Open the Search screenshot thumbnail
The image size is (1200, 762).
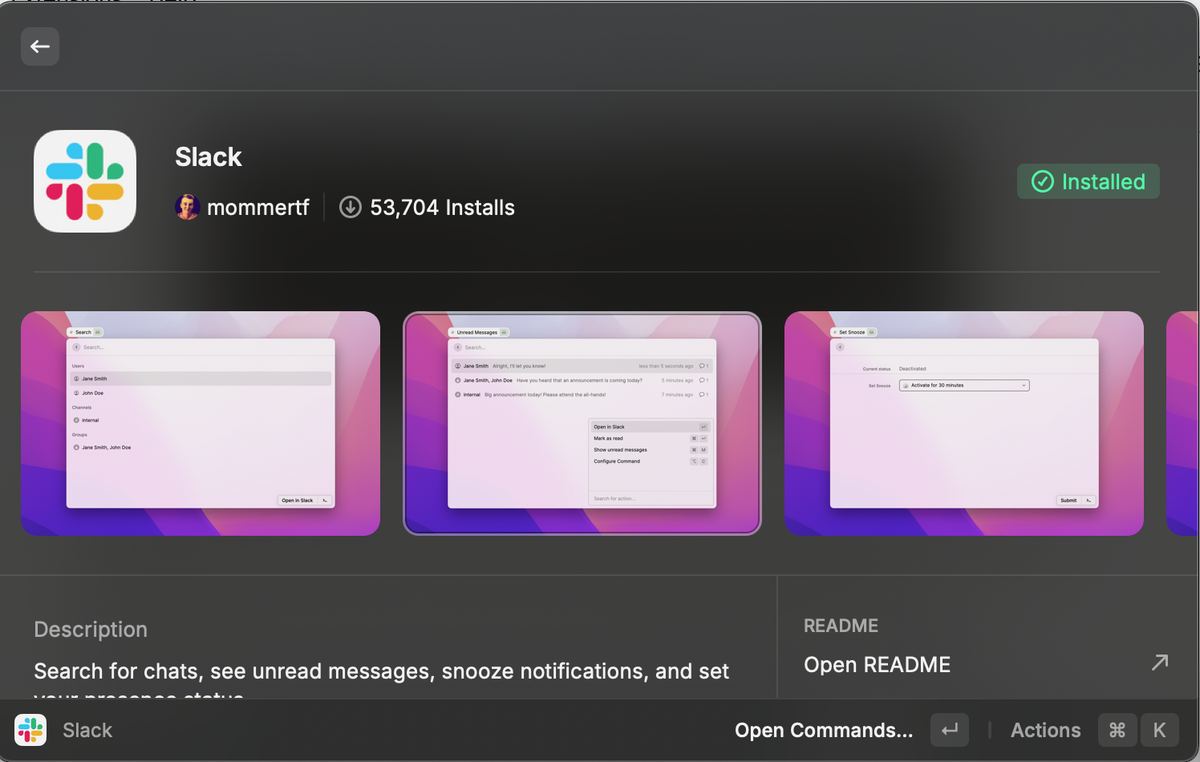pyautogui.click(x=200, y=424)
